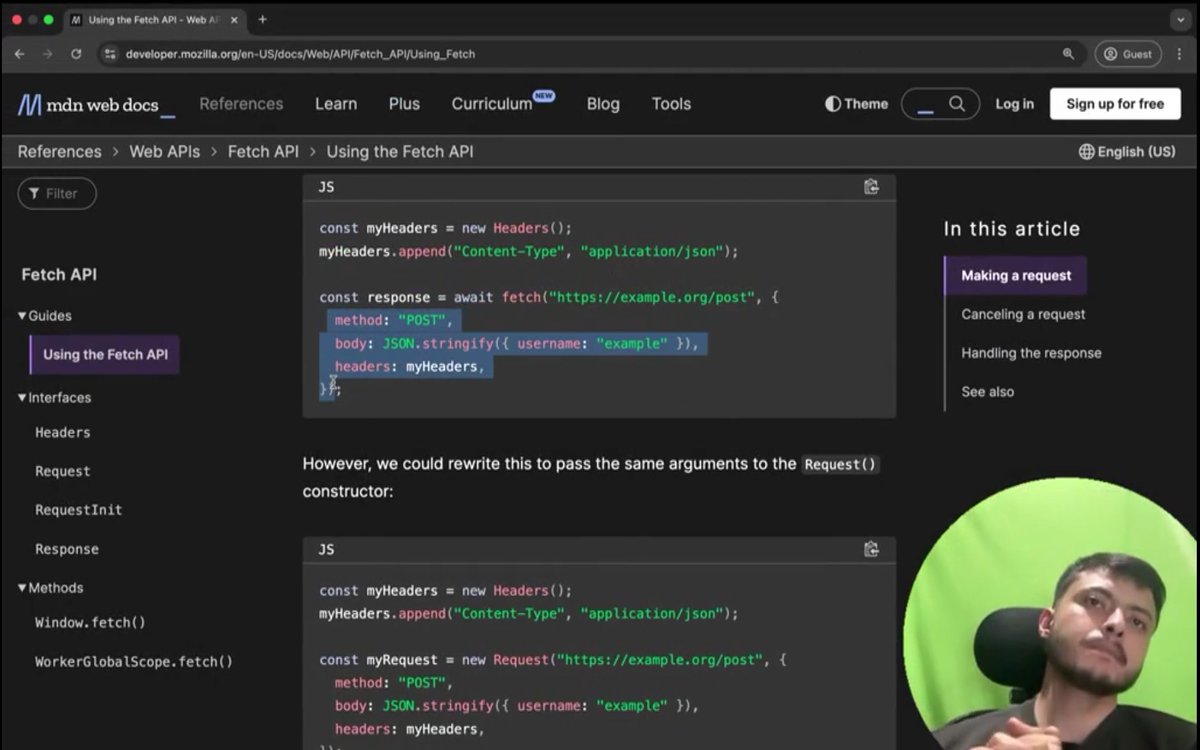This screenshot has height=750, width=1200.
Task: Open the Plus menu
Action: coord(404,104)
